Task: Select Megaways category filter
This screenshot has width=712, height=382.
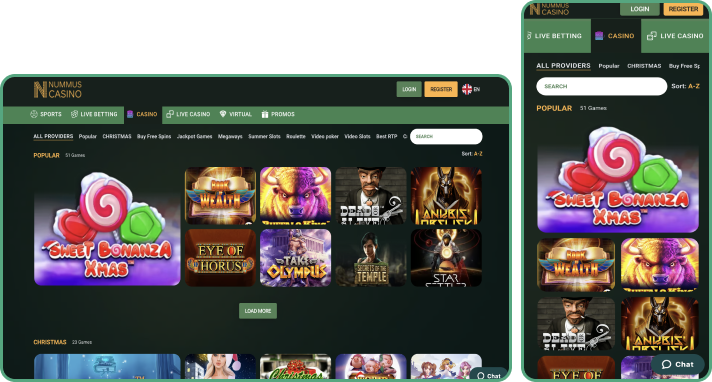Action: pos(230,136)
